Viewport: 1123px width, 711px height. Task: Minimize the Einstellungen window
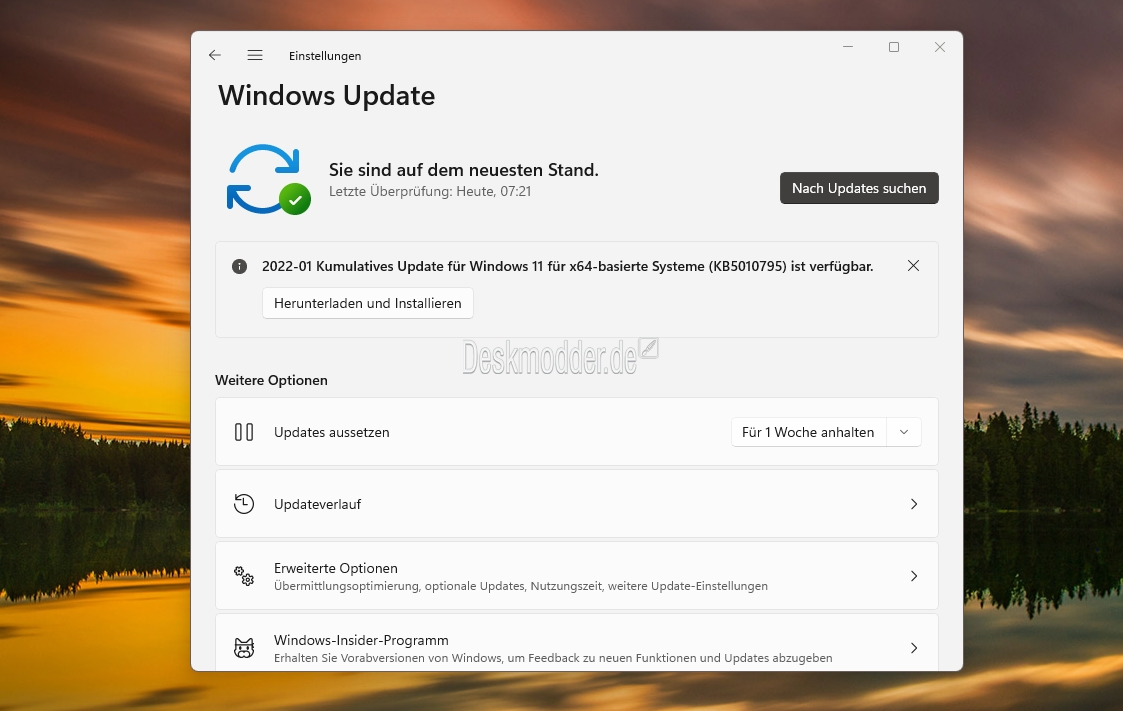pos(848,47)
